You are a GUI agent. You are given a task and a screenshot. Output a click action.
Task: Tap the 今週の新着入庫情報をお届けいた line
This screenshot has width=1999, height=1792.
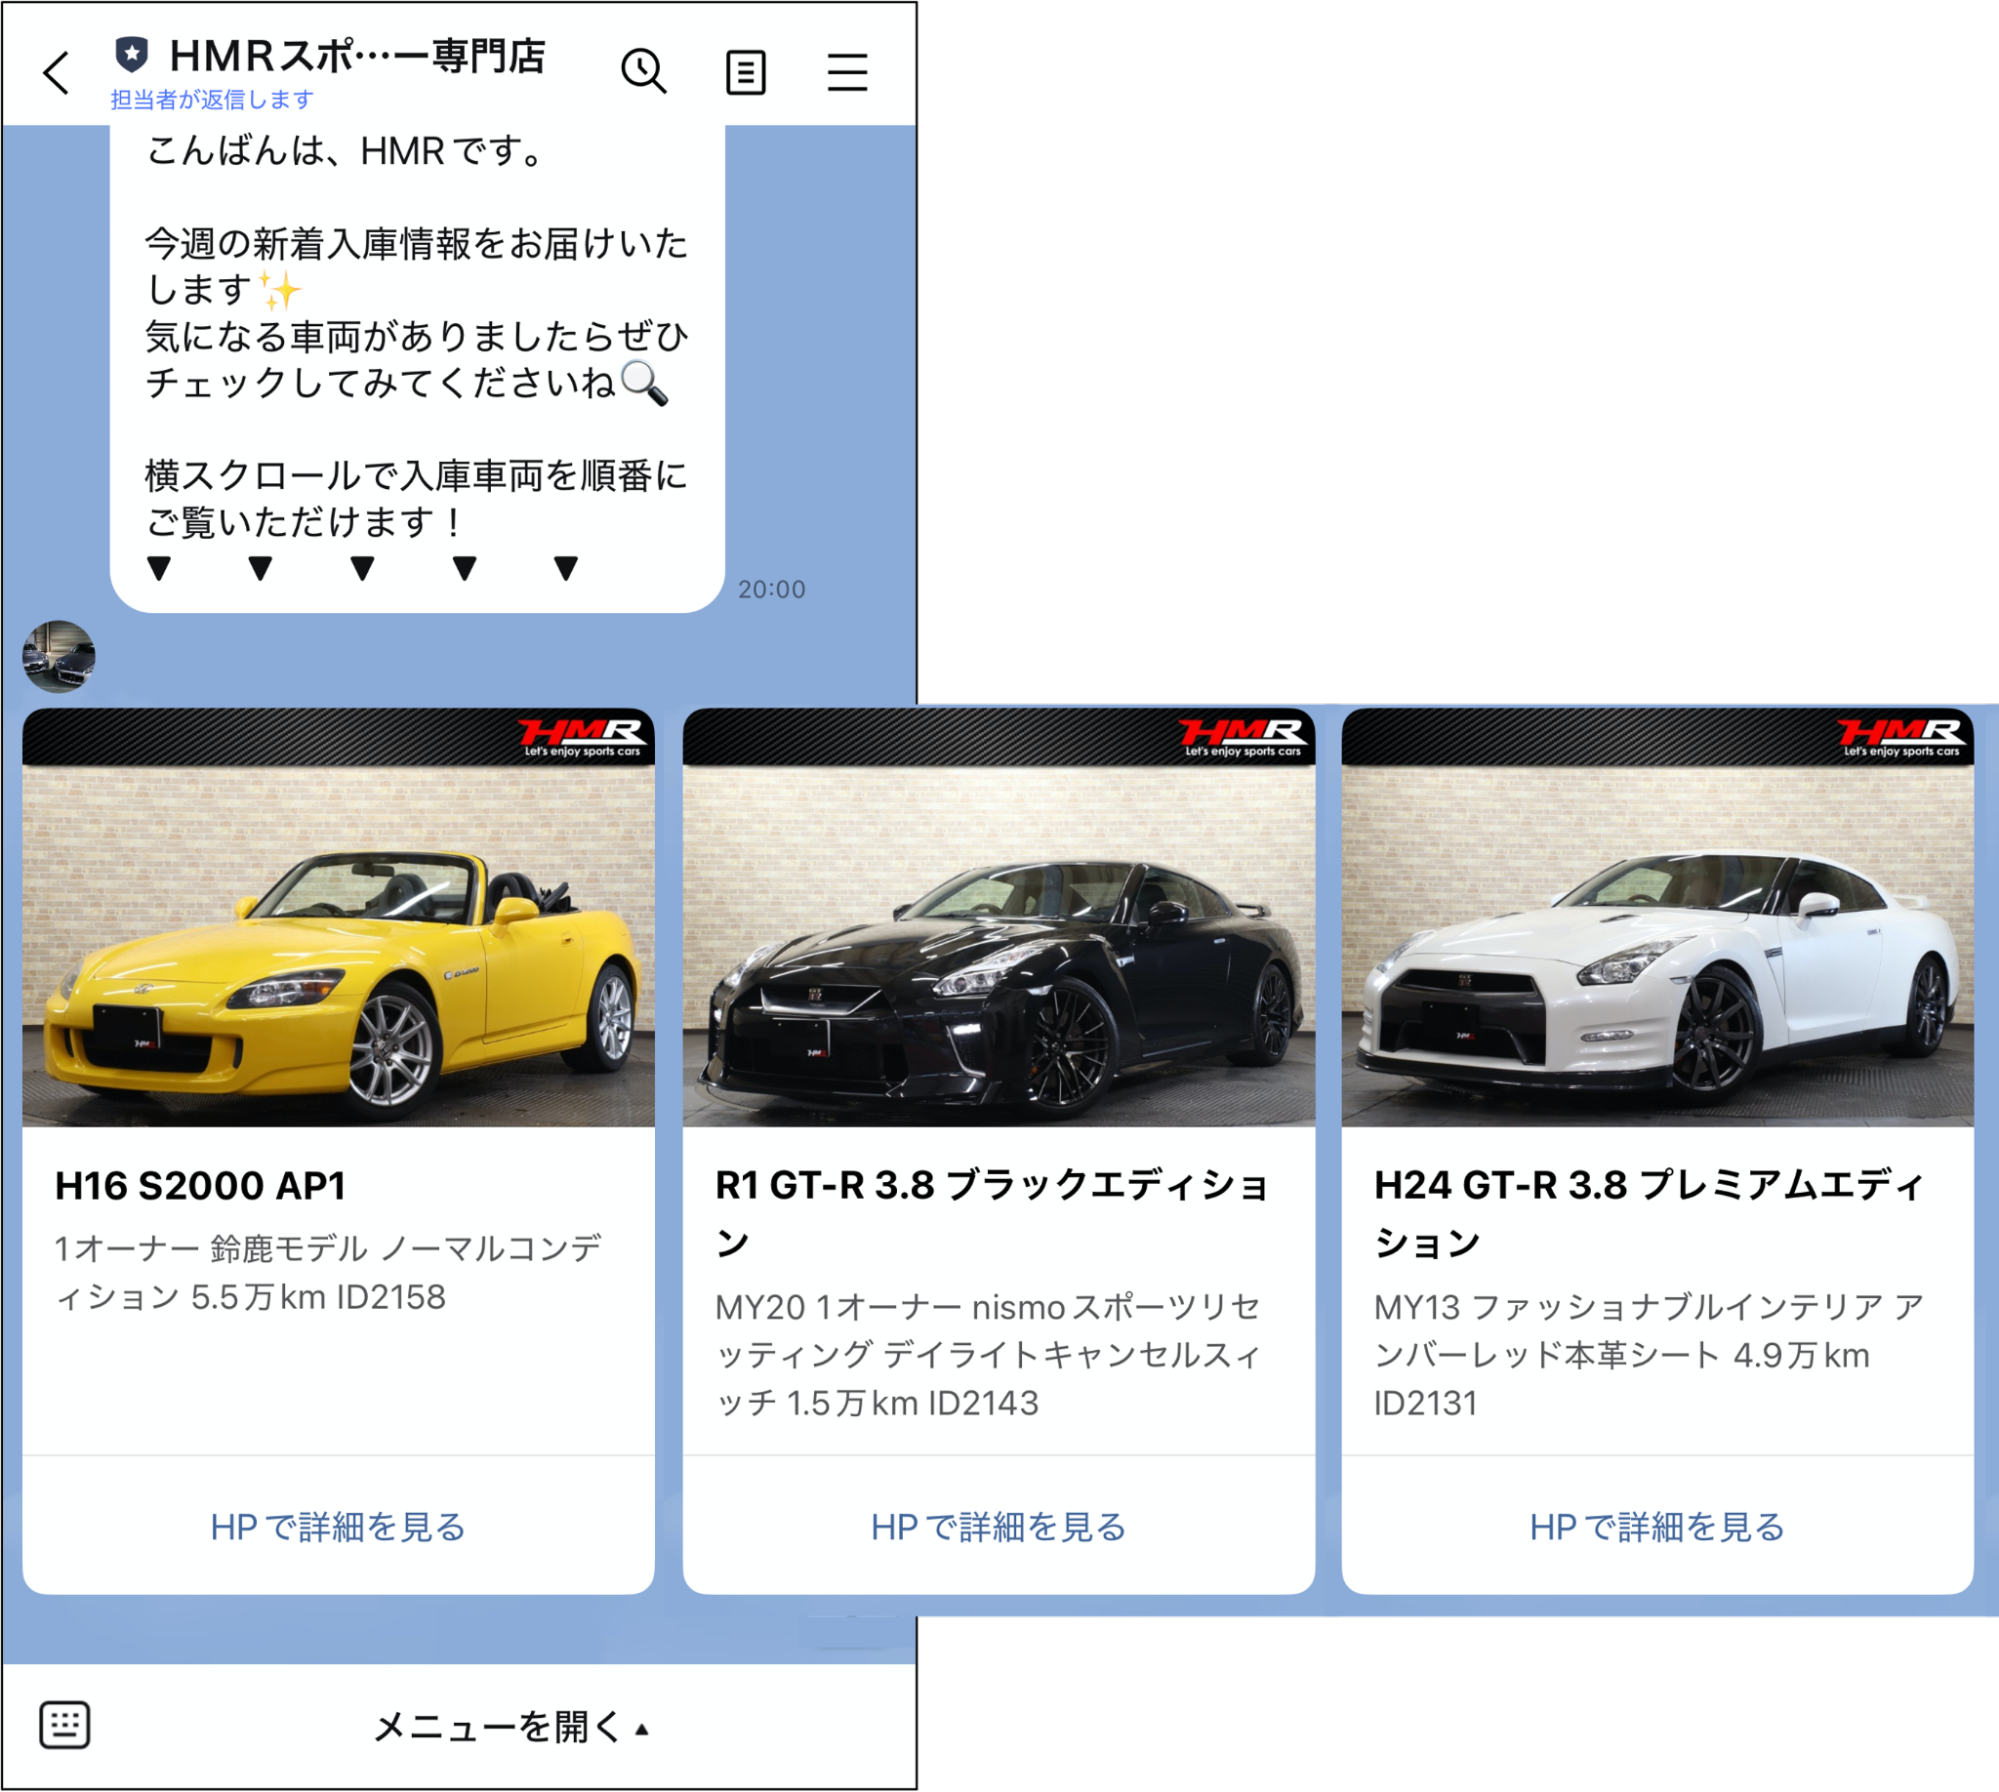[416, 244]
